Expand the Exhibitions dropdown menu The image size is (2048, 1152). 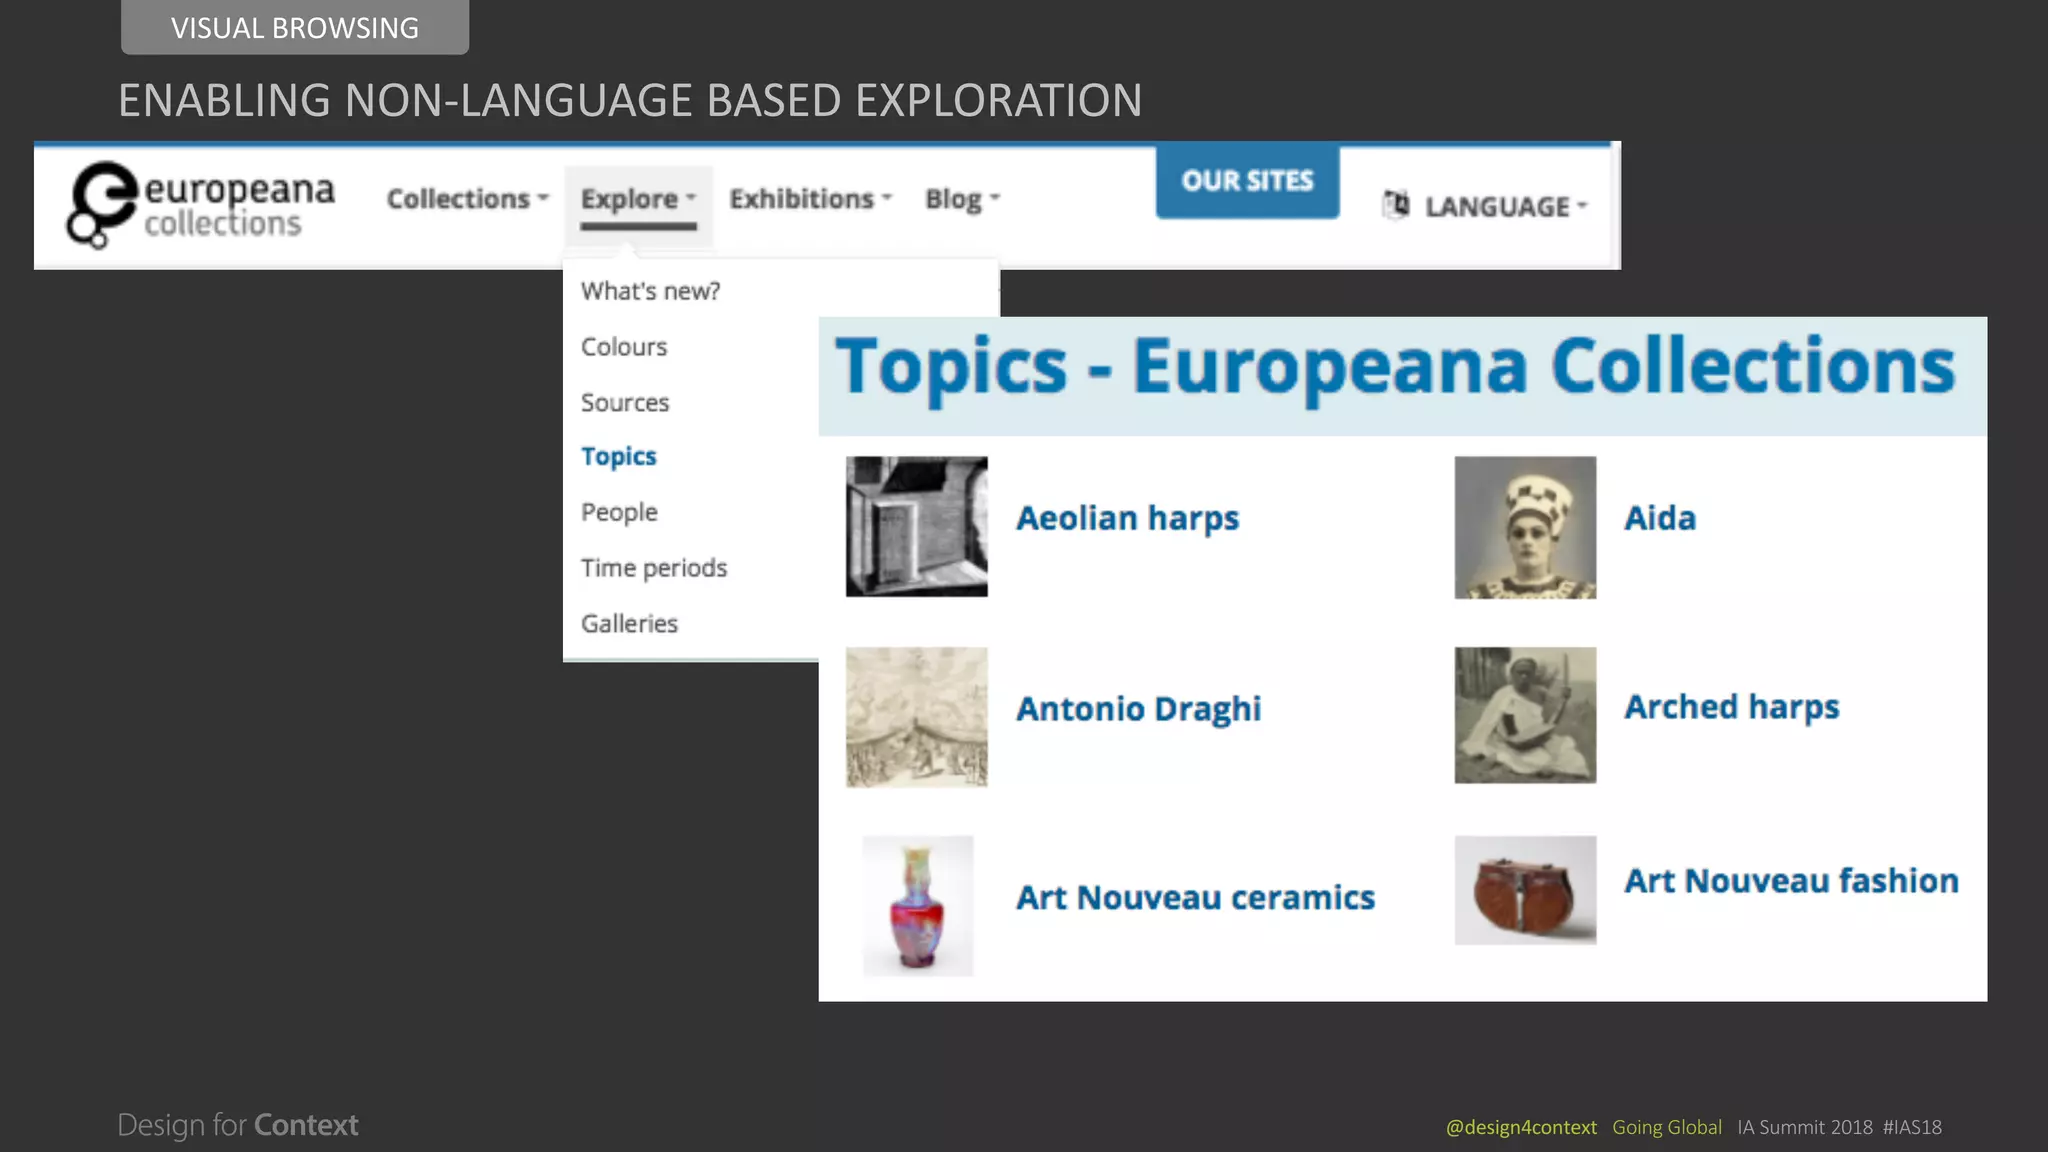click(810, 199)
